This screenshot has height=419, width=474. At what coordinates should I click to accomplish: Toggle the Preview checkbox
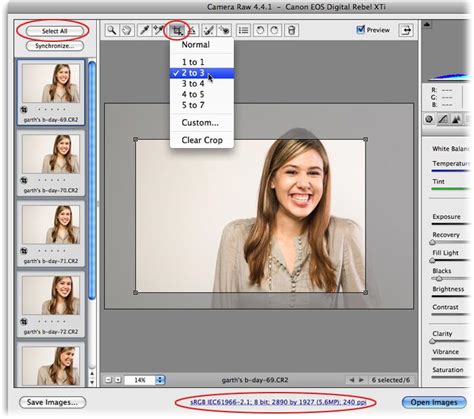click(360, 30)
